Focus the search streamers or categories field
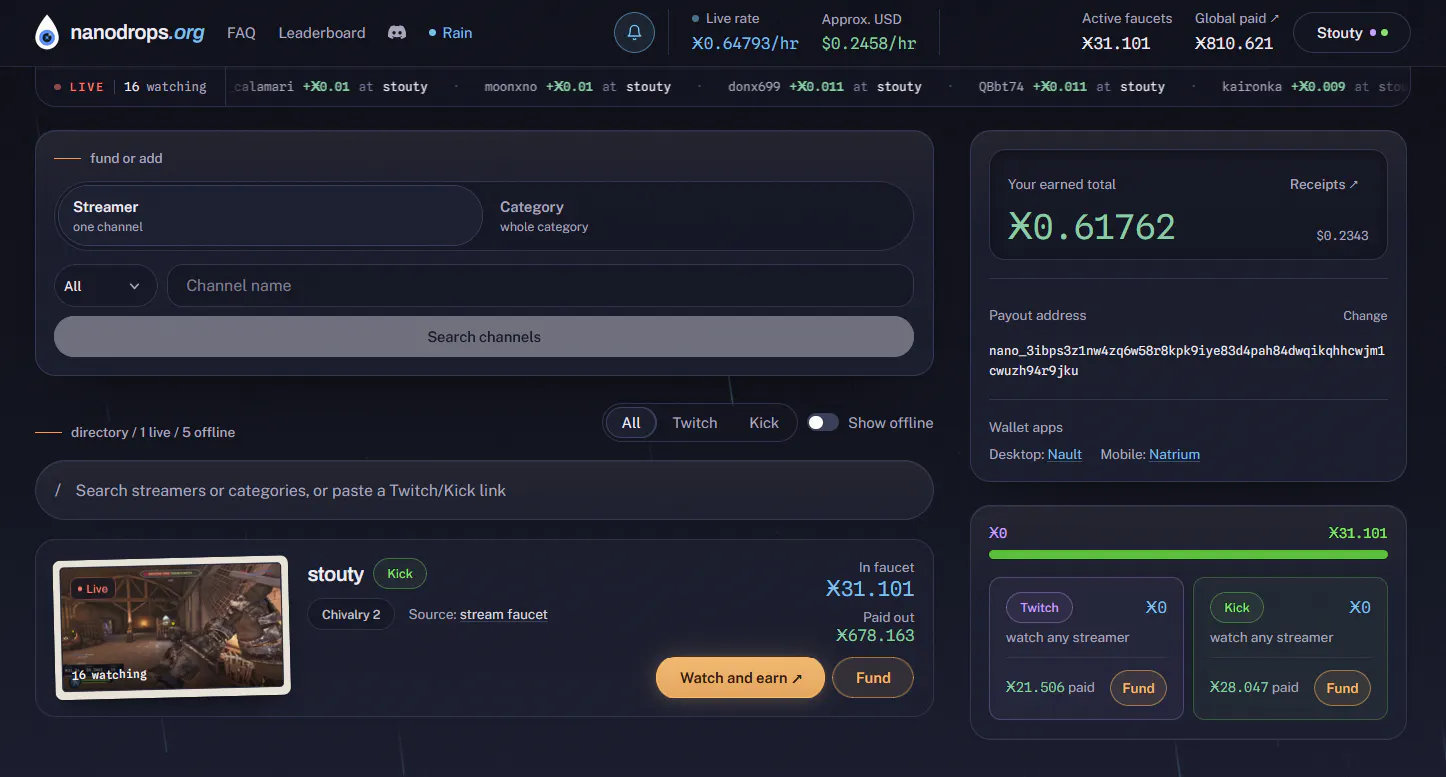1446x777 pixels. (x=484, y=490)
